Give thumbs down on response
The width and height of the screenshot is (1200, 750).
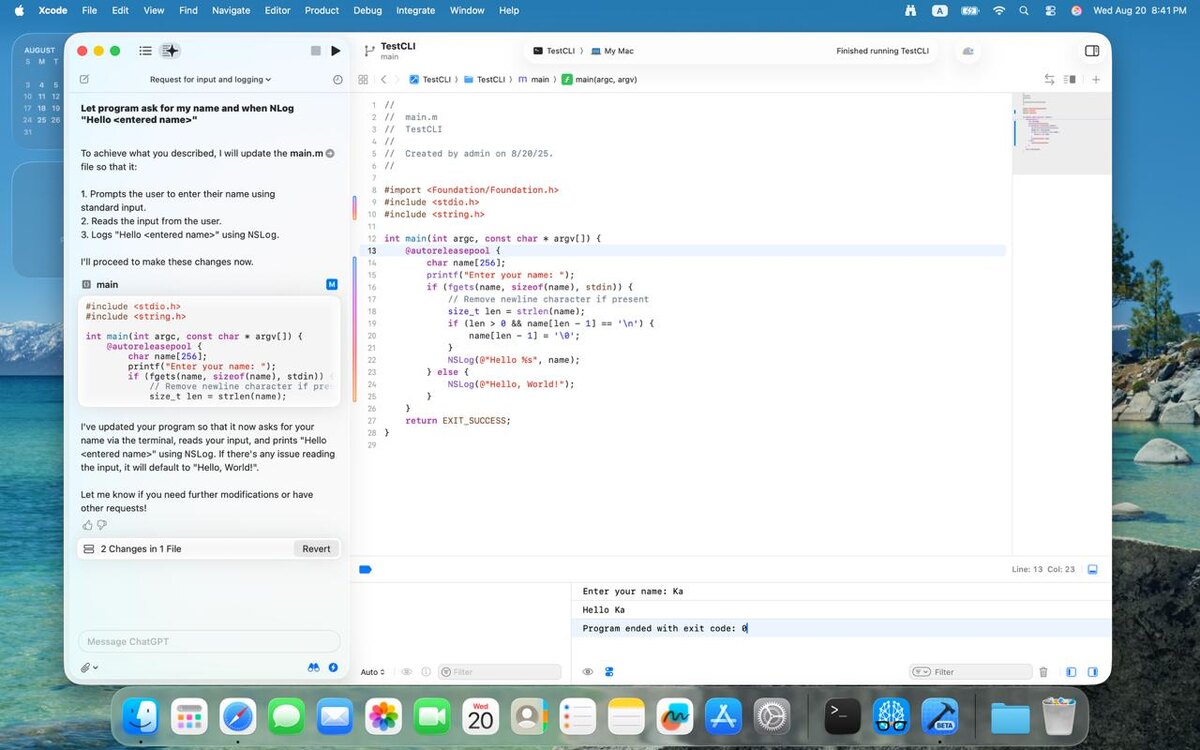(x=101, y=525)
